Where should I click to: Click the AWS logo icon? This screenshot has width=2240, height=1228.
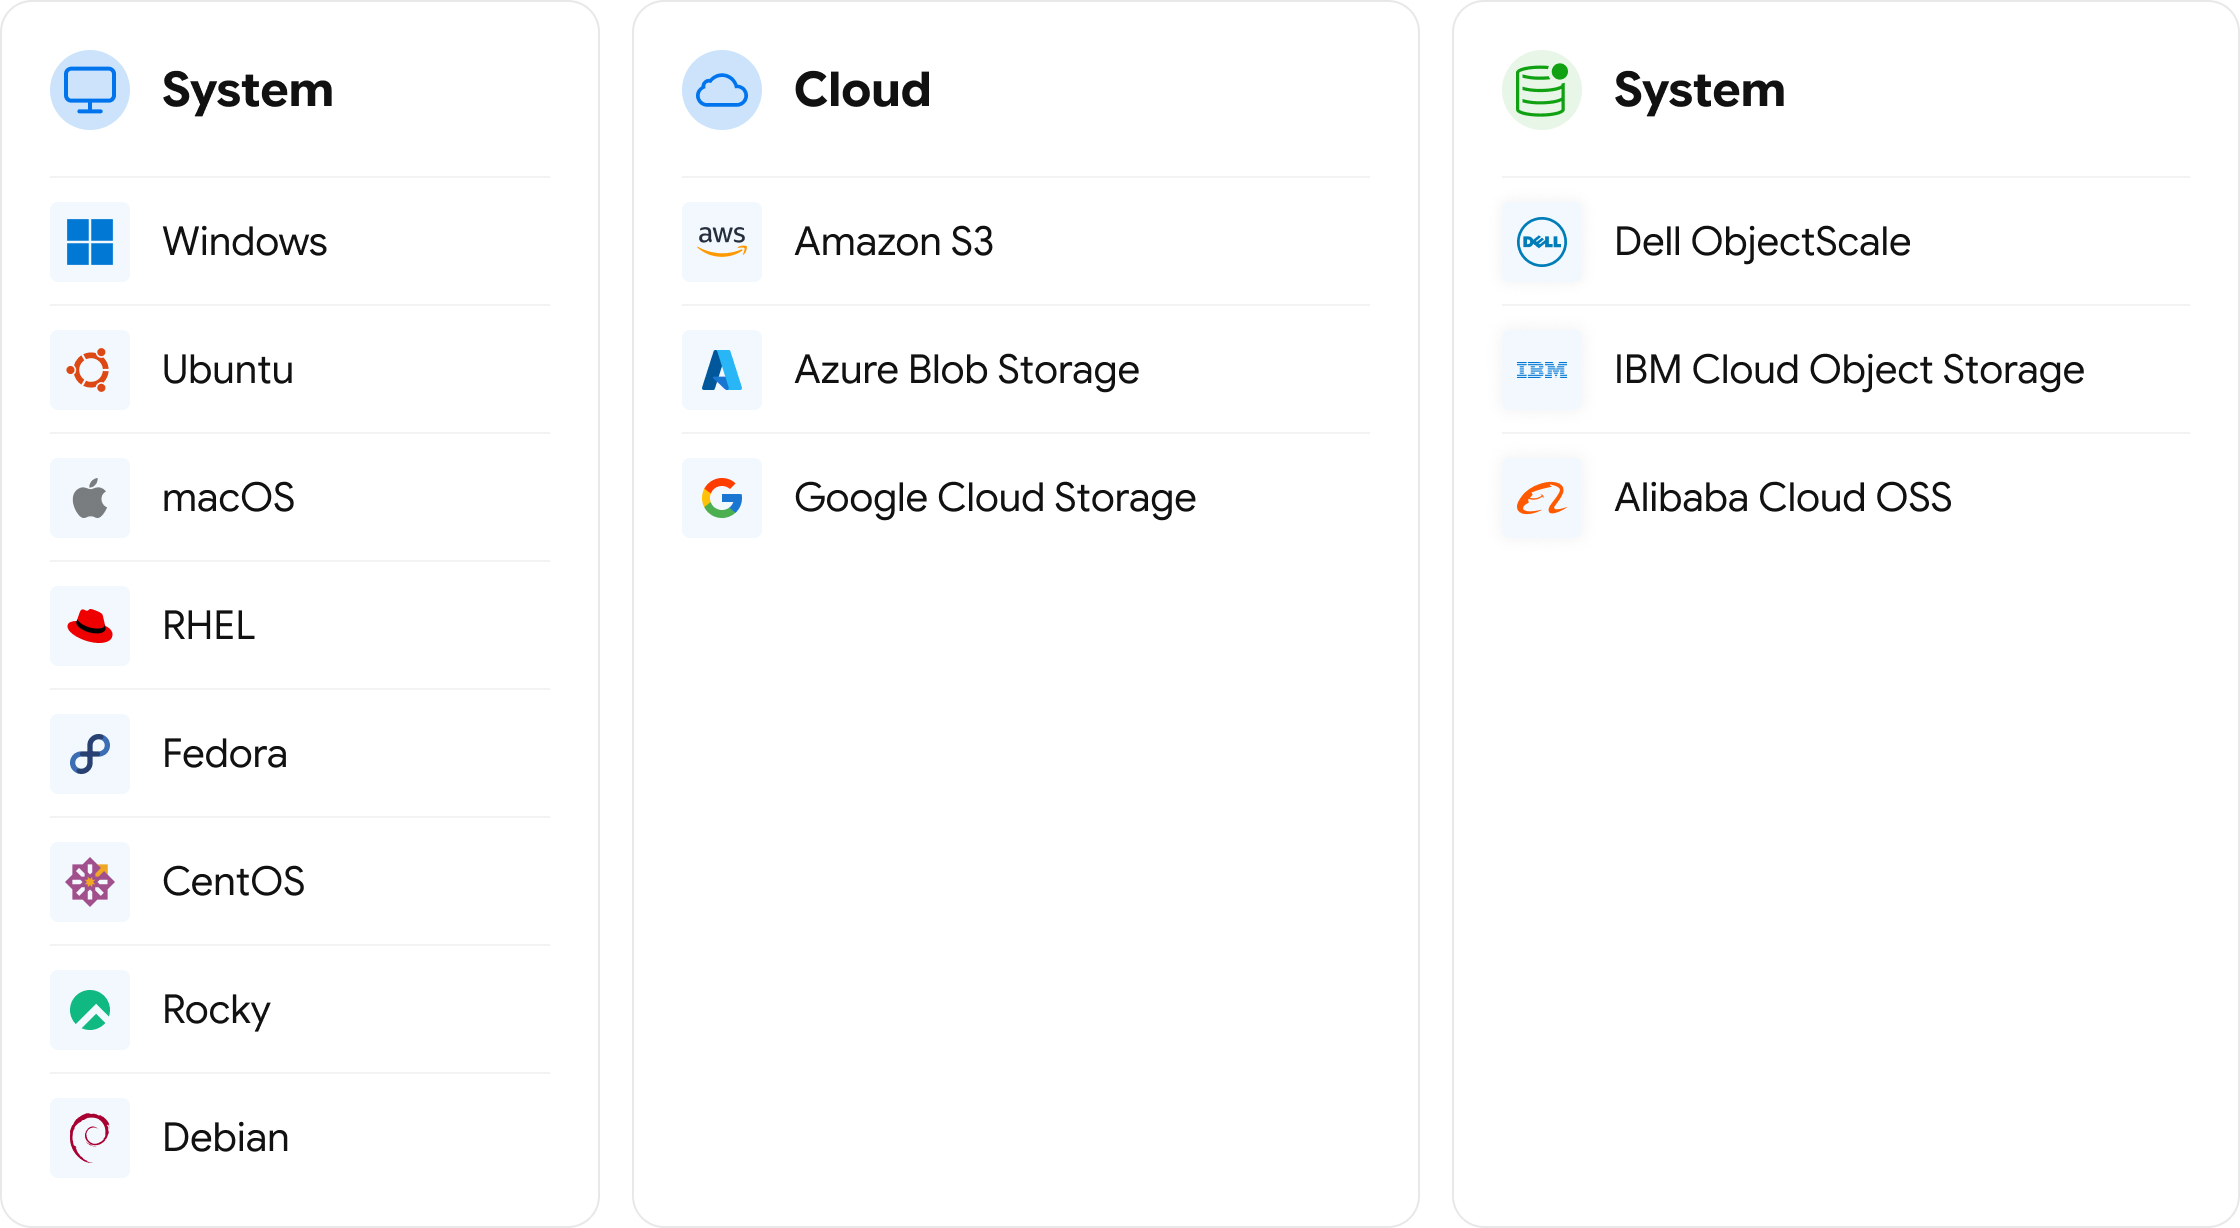point(722,242)
